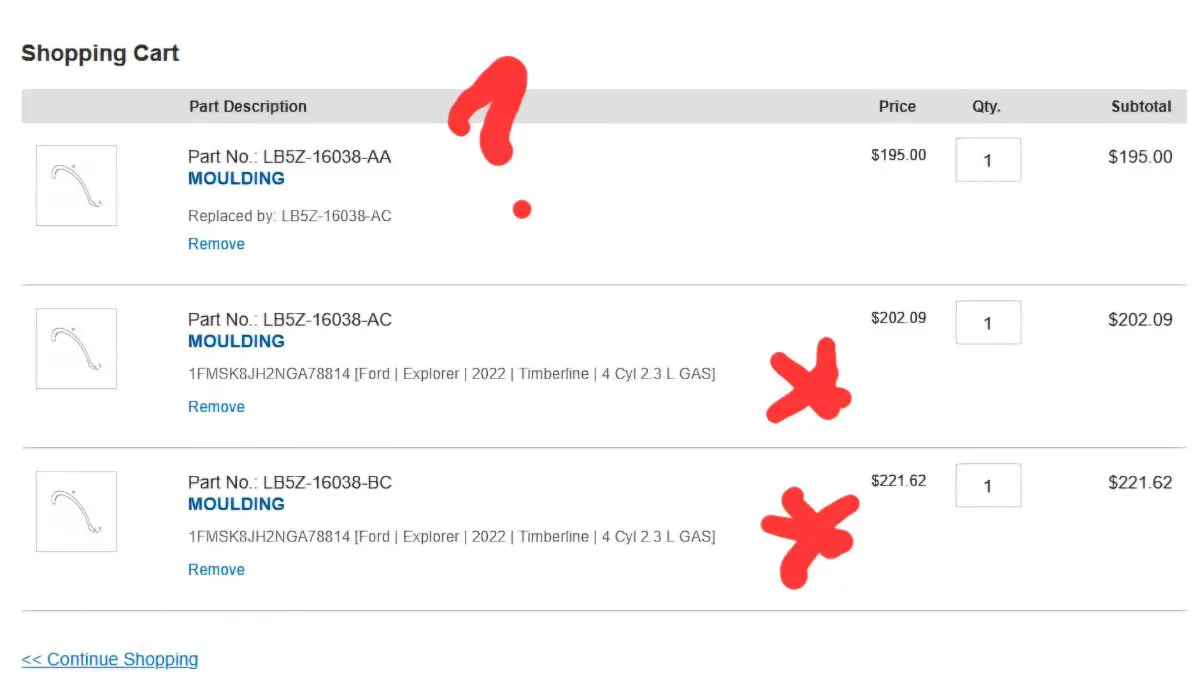Image resolution: width=1200 pixels, height=682 pixels.
Task: Go back via Continue Shopping link
Action: [110, 660]
